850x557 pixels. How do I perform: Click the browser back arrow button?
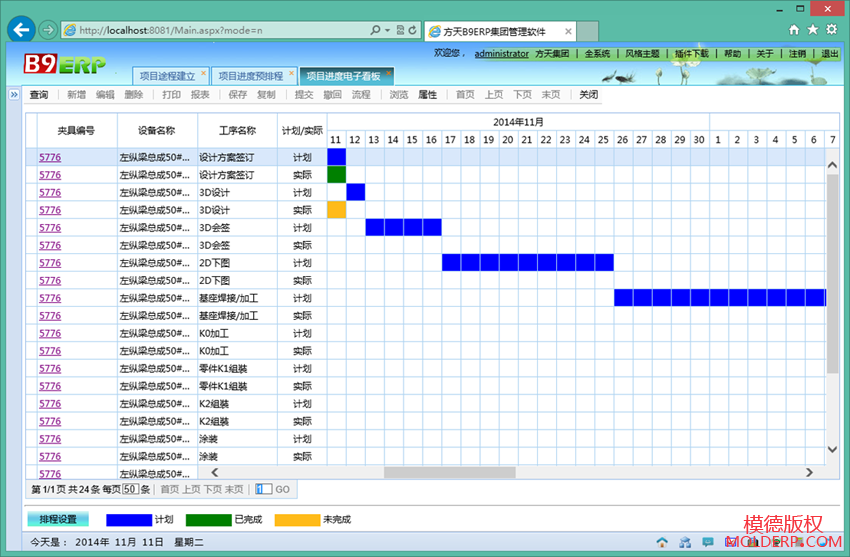pyautogui.click(x=21, y=30)
